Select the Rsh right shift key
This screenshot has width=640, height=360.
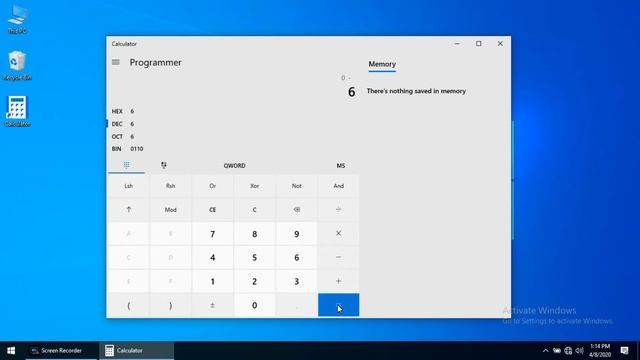tap(171, 186)
